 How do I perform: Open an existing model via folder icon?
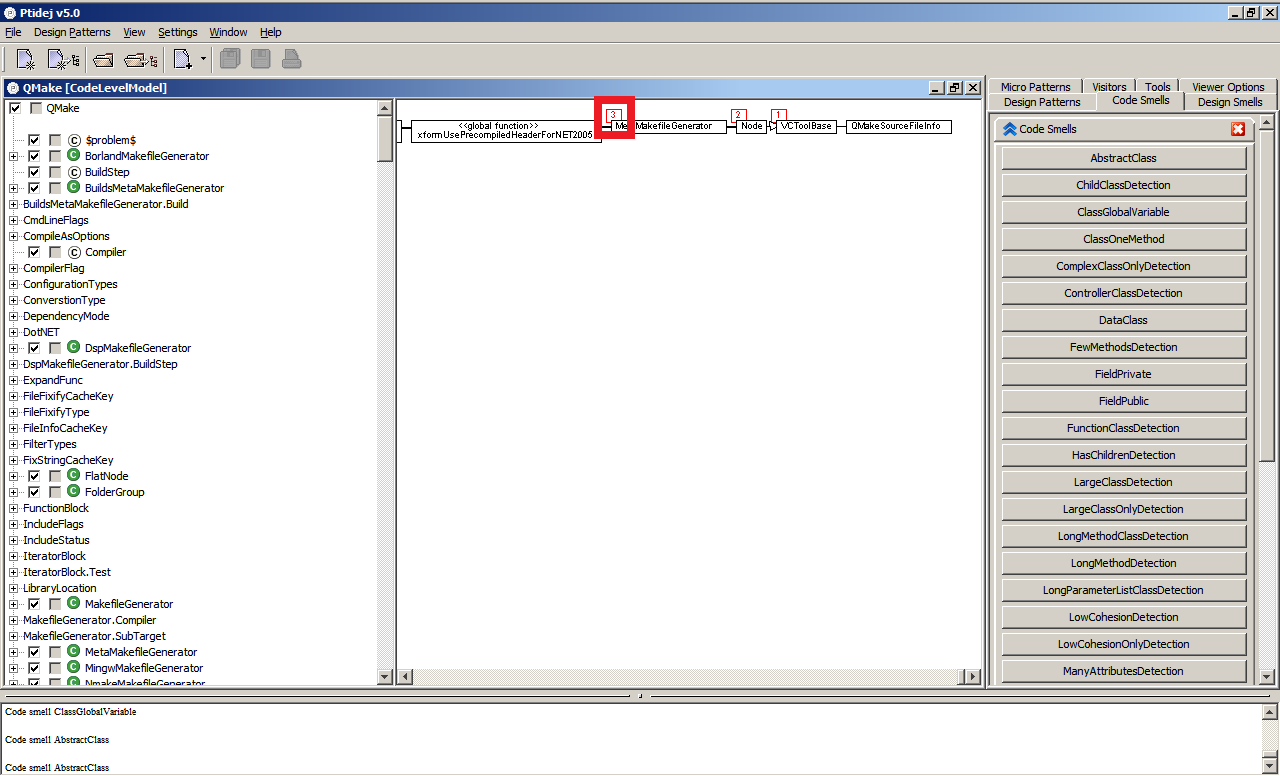pyautogui.click(x=103, y=58)
